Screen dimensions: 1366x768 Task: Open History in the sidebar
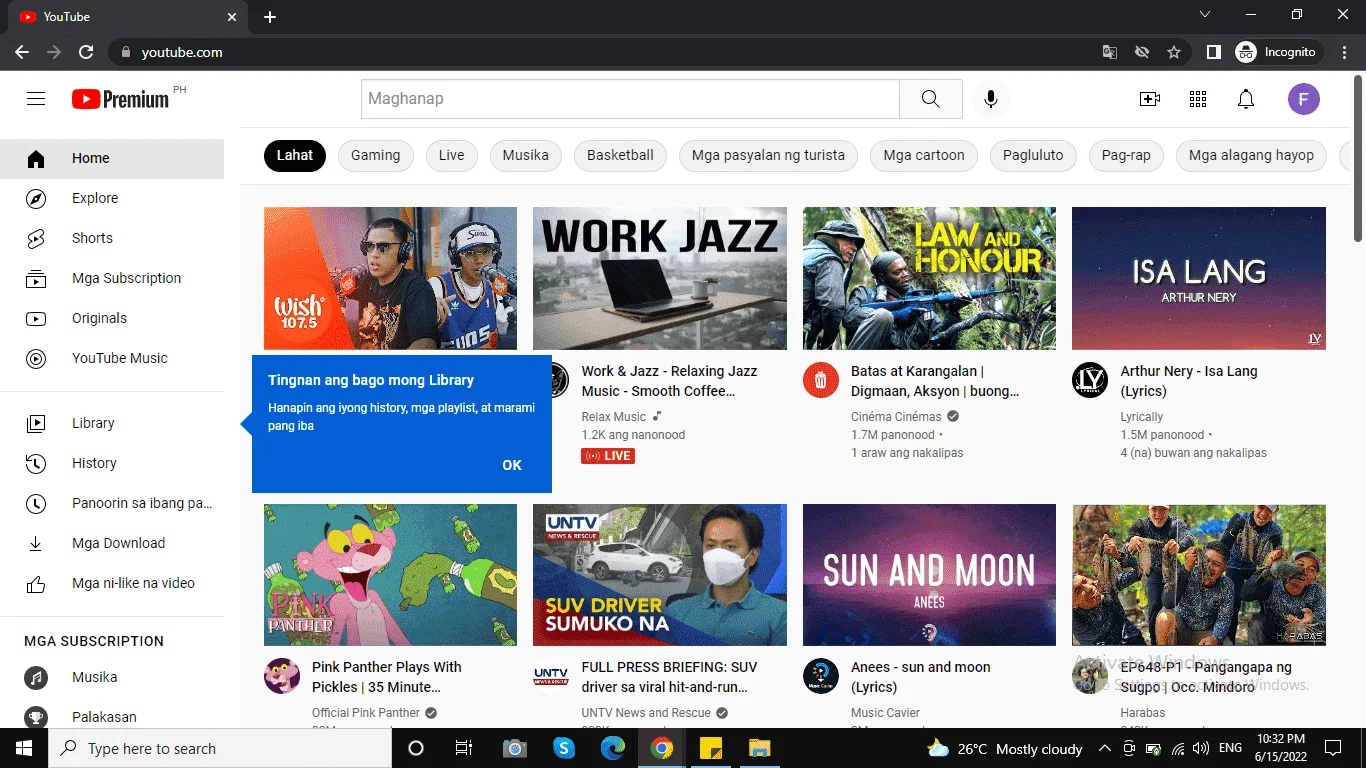(x=112, y=463)
